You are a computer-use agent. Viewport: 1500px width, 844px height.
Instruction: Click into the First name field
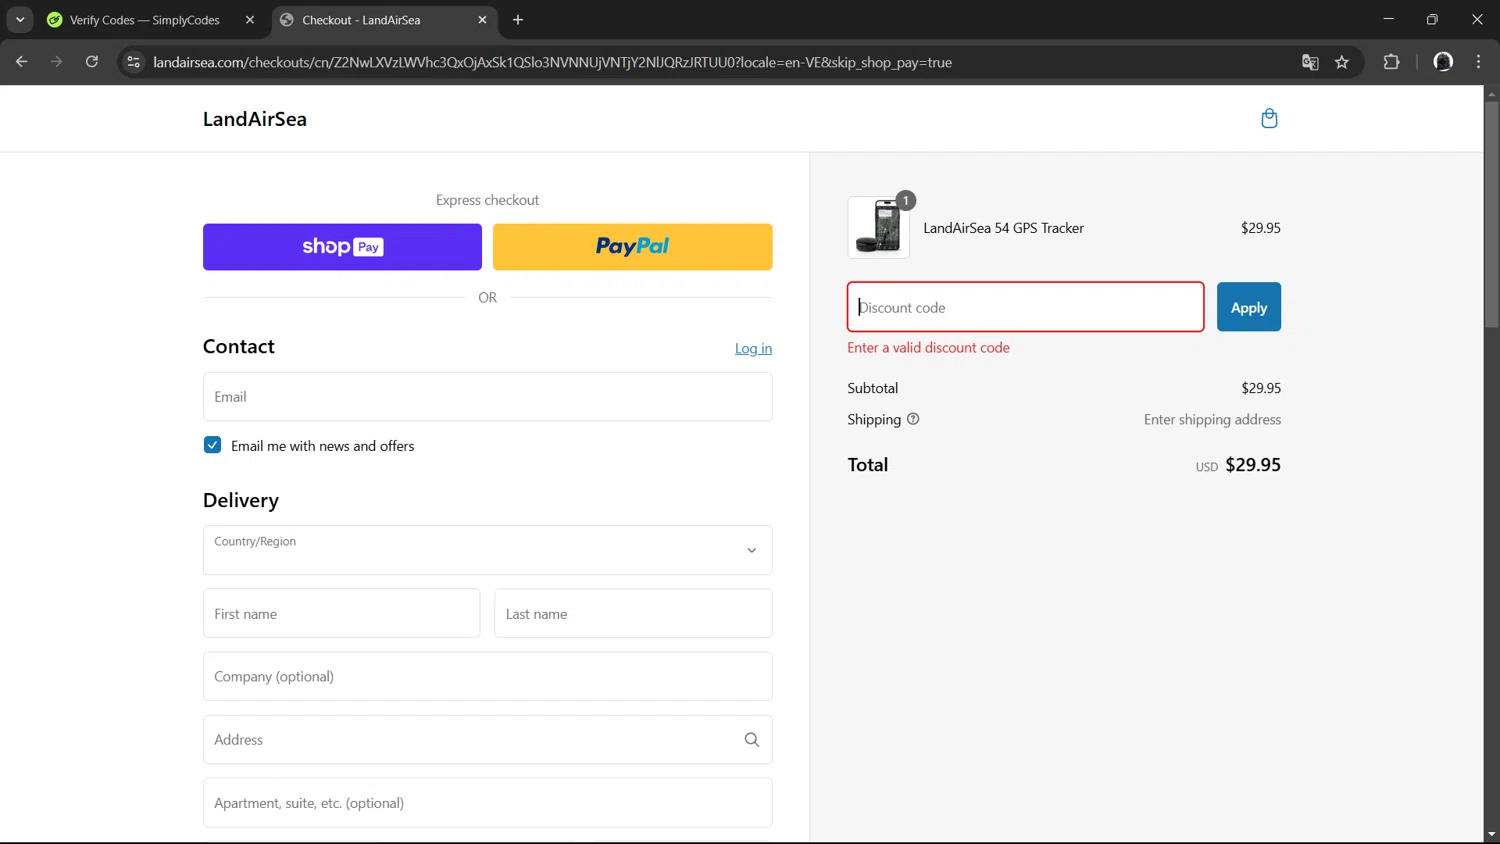(342, 613)
